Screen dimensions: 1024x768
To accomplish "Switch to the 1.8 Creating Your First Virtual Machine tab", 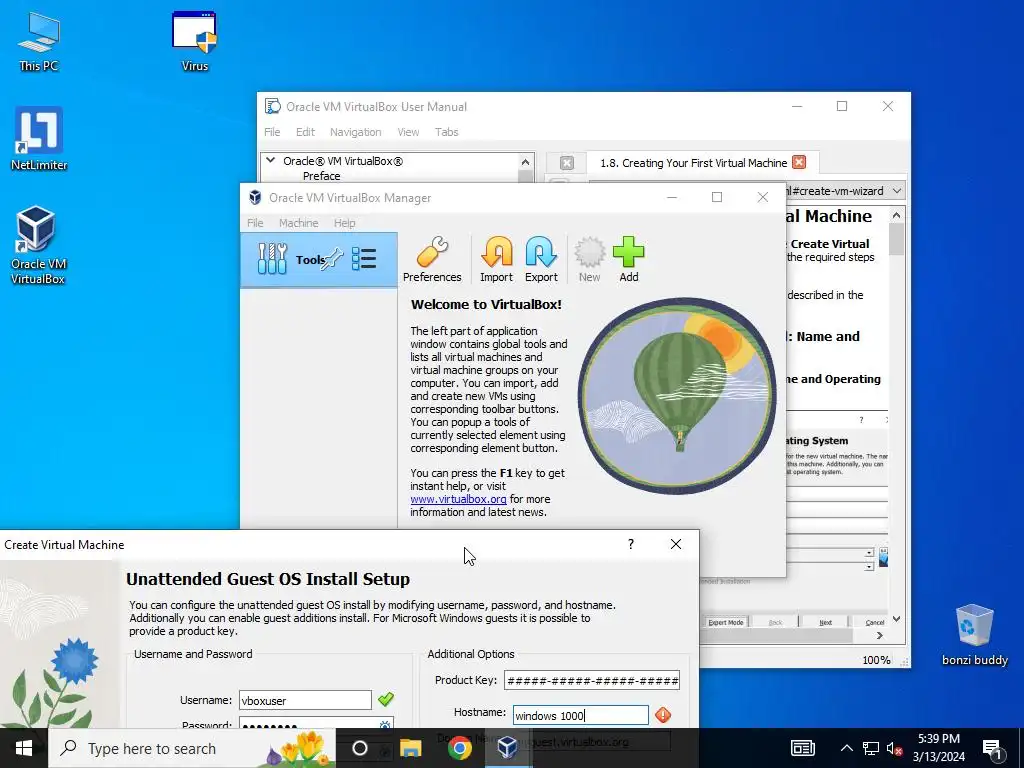I will [694, 163].
